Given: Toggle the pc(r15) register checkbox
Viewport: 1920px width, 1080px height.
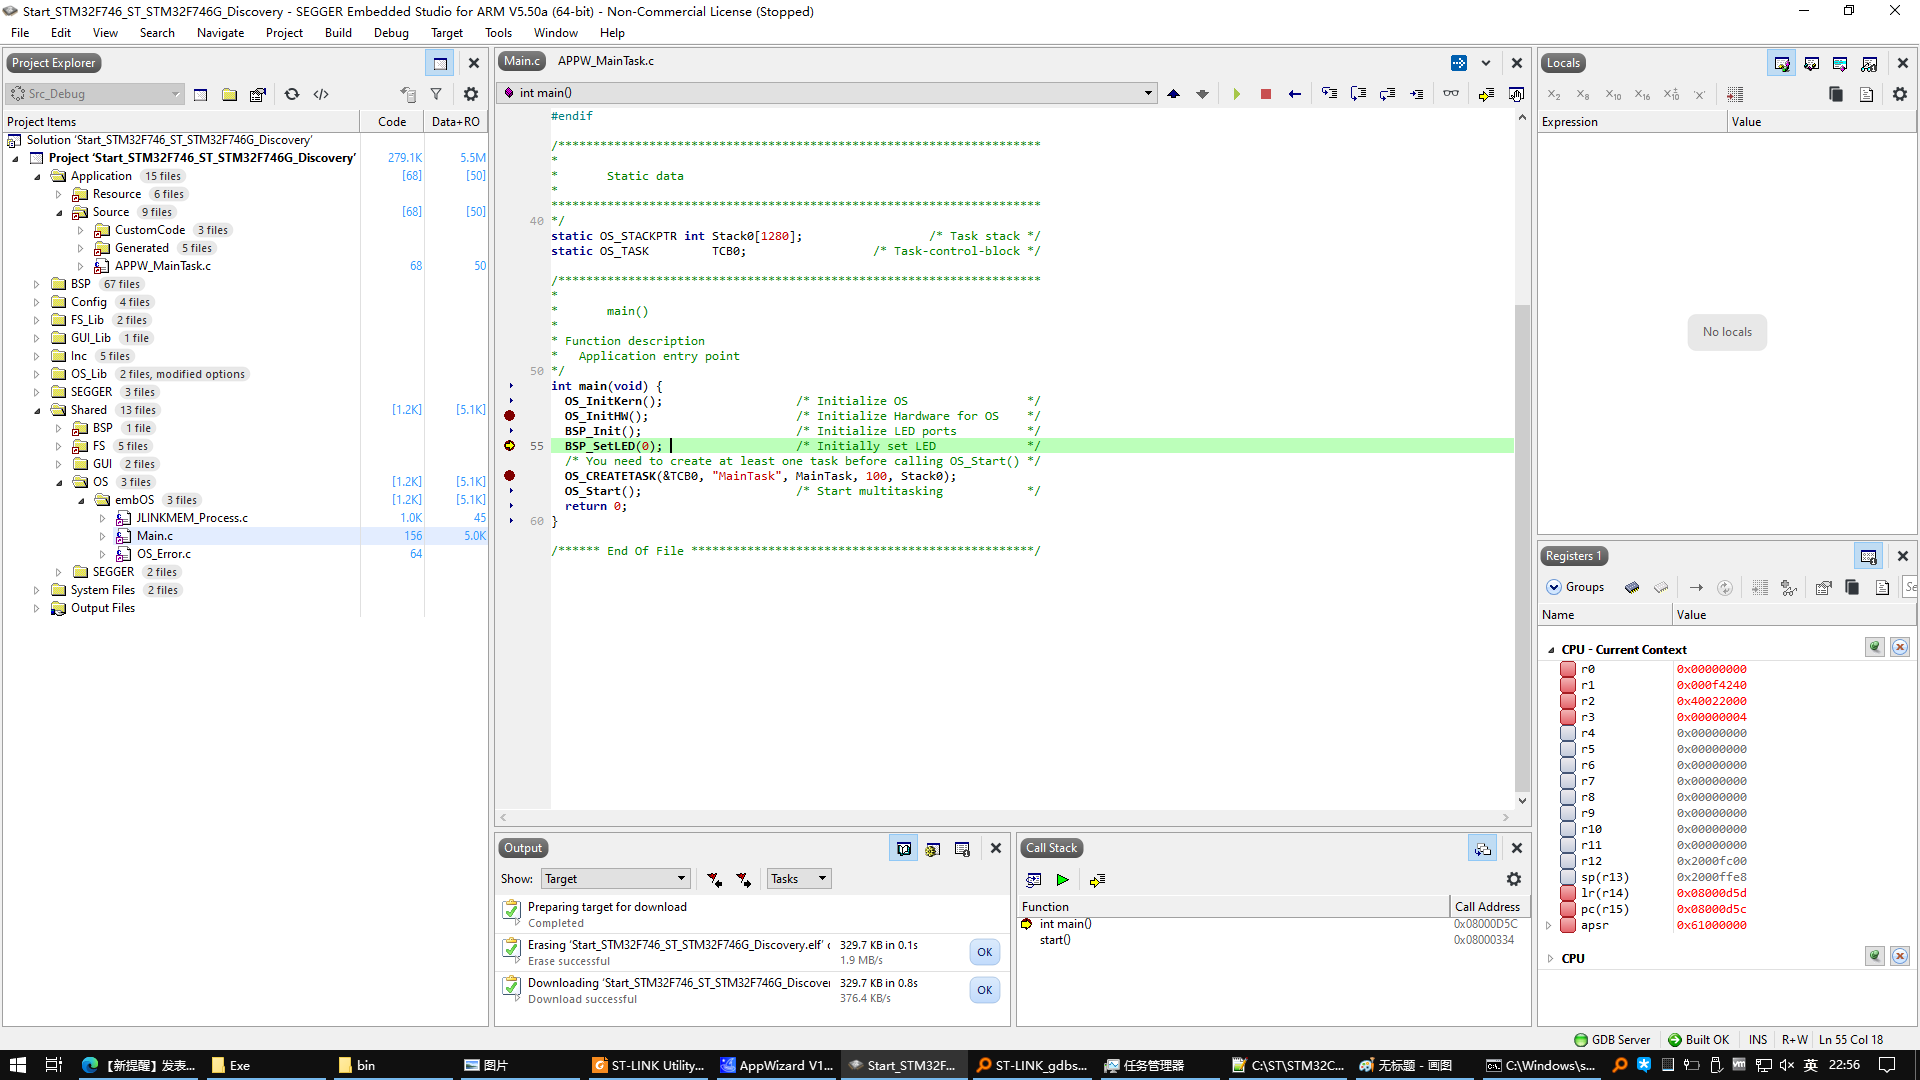Looking at the screenshot, I should (x=1568, y=909).
